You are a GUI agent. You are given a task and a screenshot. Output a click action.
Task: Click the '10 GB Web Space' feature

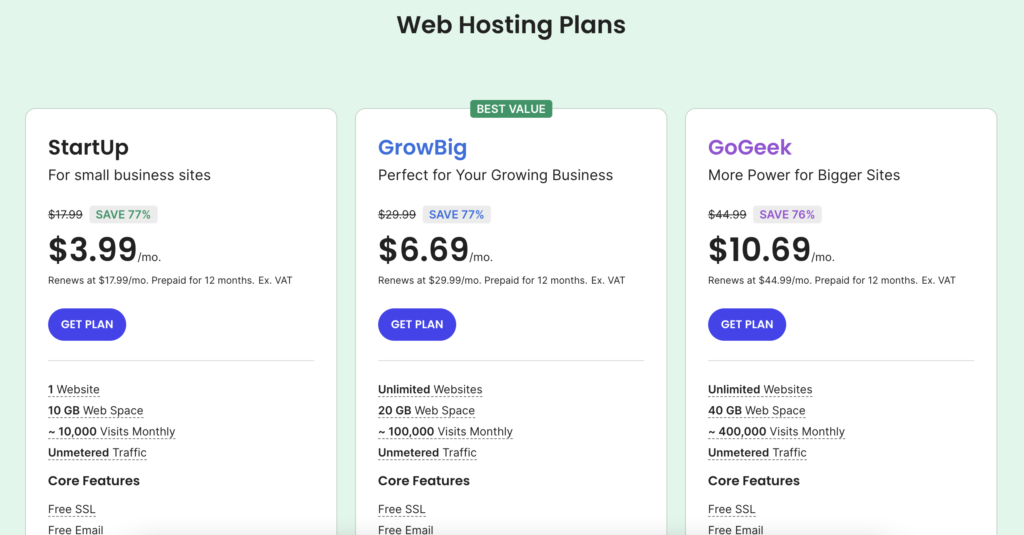click(x=96, y=411)
